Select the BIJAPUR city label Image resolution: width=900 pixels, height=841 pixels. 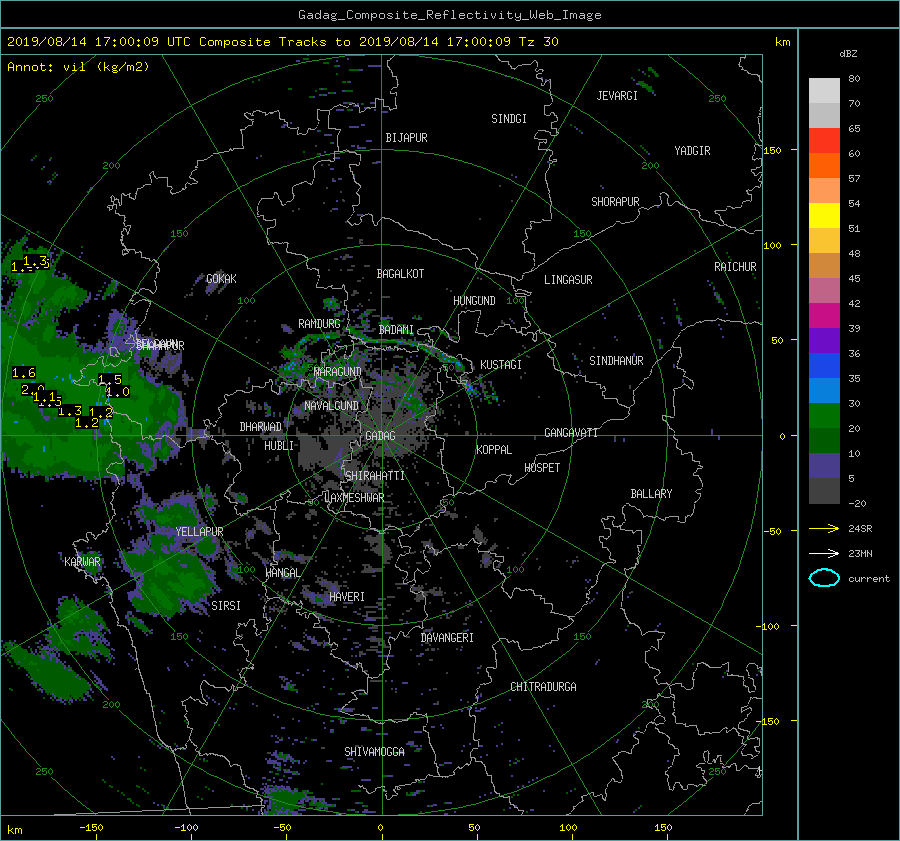click(406, 138)
